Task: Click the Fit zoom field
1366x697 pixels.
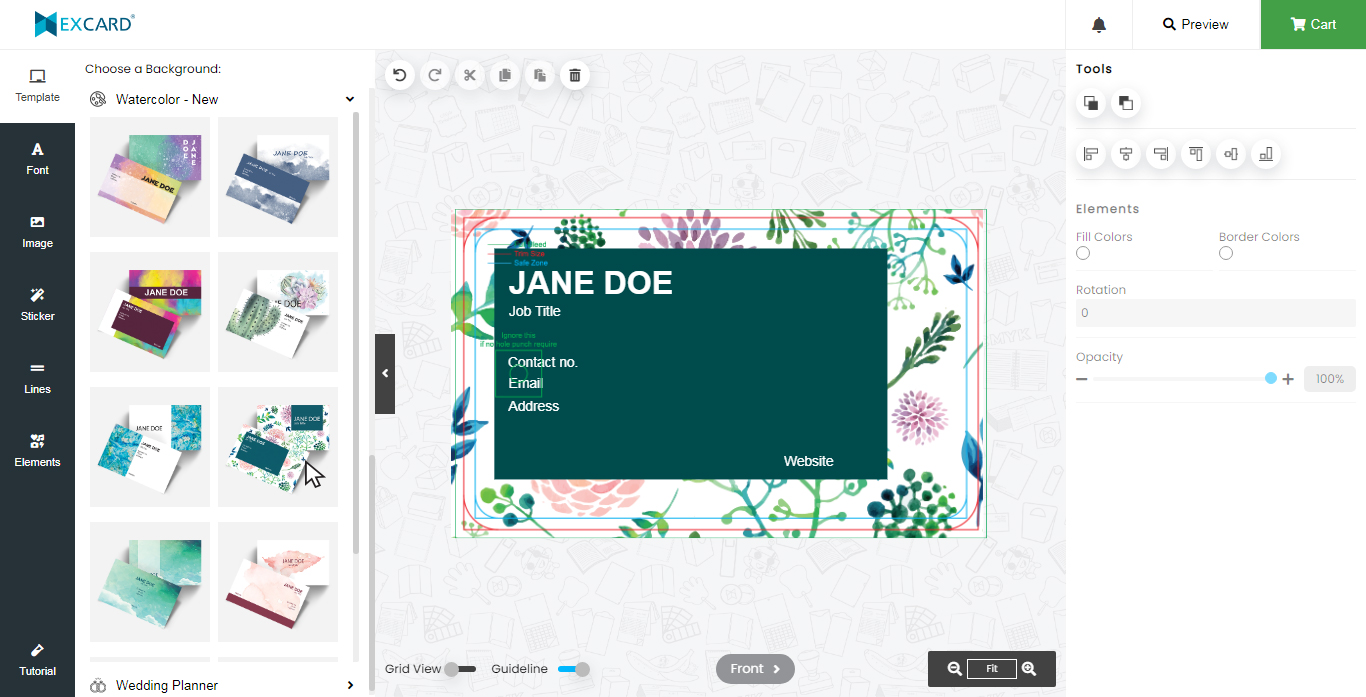Action: (x=992, y=669)
